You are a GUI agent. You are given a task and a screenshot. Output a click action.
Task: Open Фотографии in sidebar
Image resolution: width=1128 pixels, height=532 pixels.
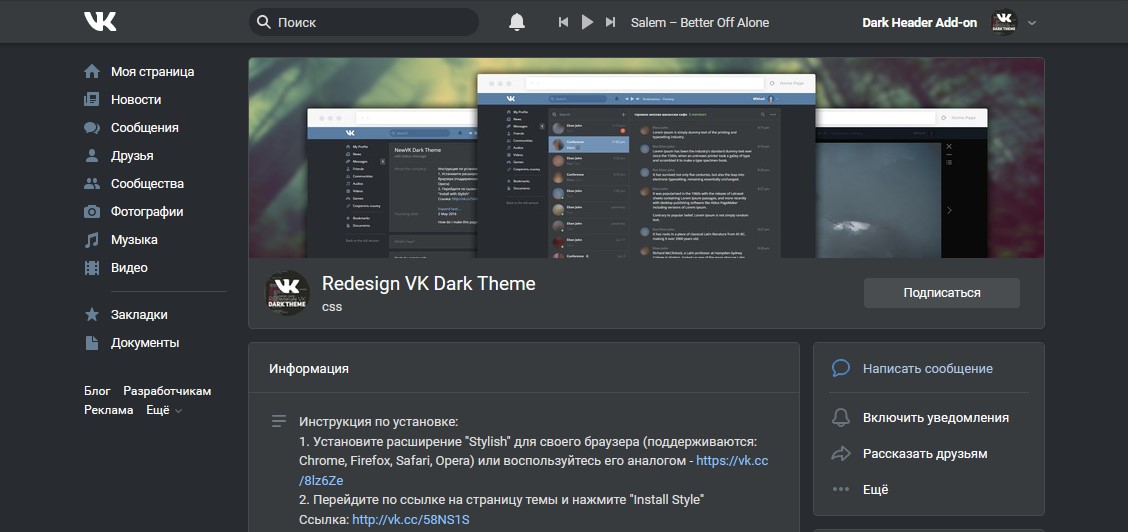coord(147,212)
